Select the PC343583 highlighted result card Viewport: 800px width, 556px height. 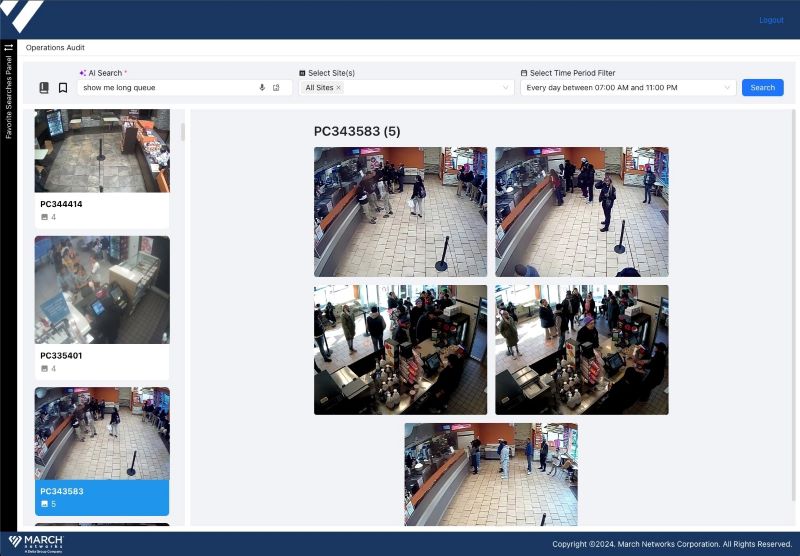tap(102, 496)
